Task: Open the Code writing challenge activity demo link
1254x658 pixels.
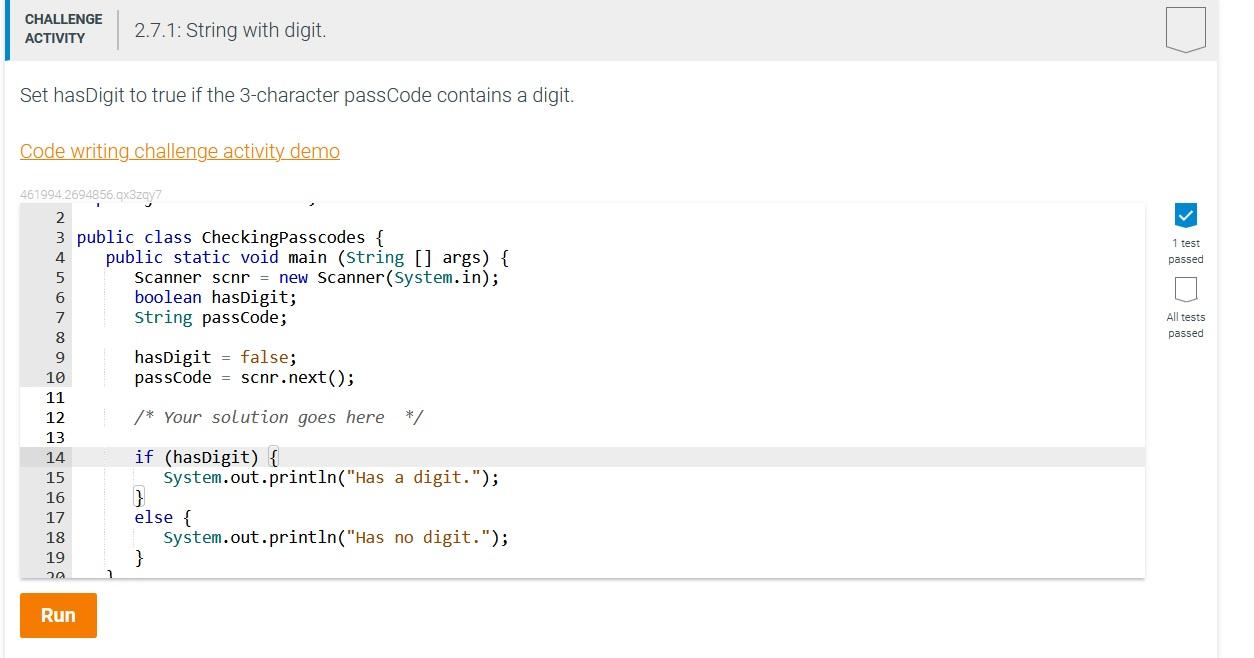Action: [x=180, y=151]
